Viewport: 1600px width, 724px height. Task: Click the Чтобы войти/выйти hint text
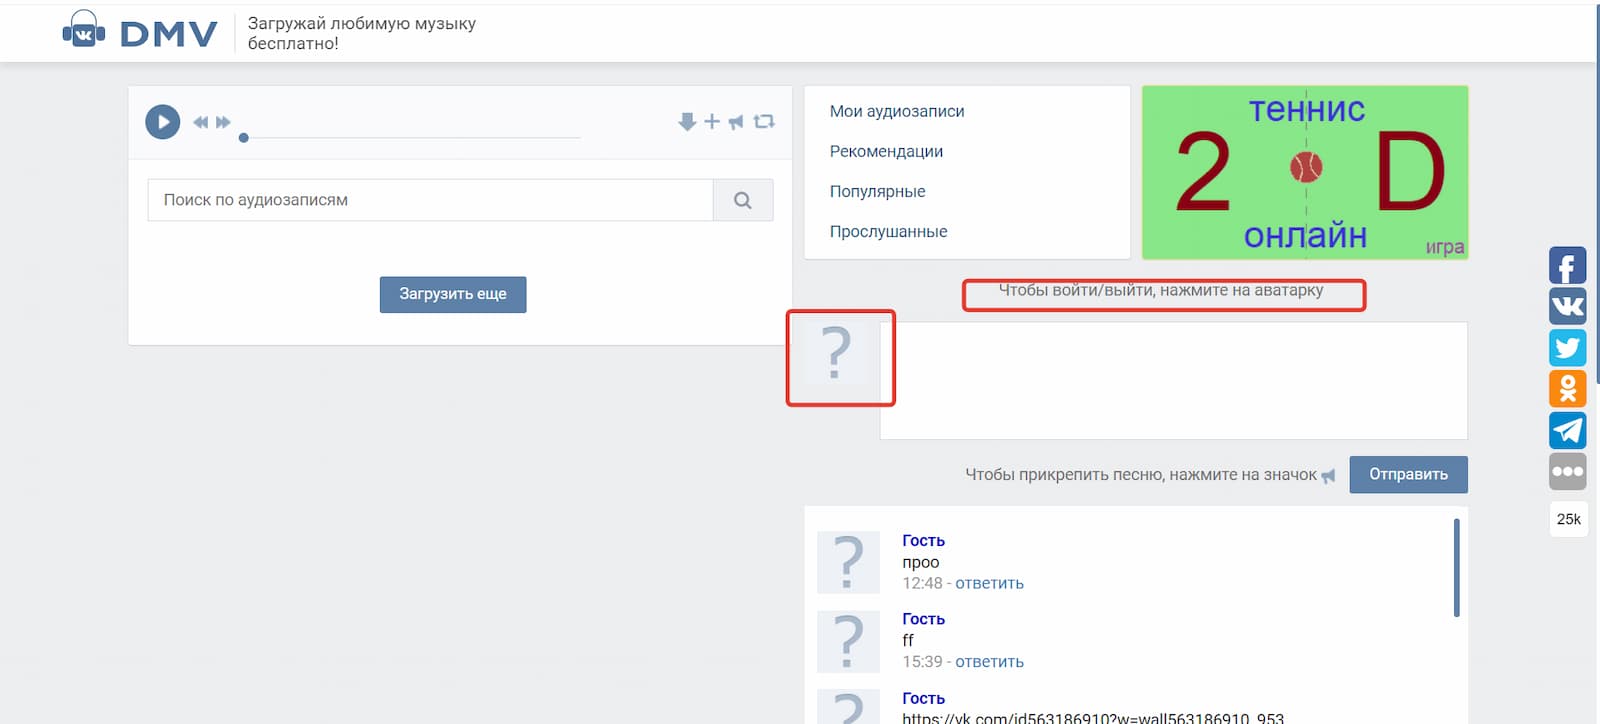coord(1160,290)
